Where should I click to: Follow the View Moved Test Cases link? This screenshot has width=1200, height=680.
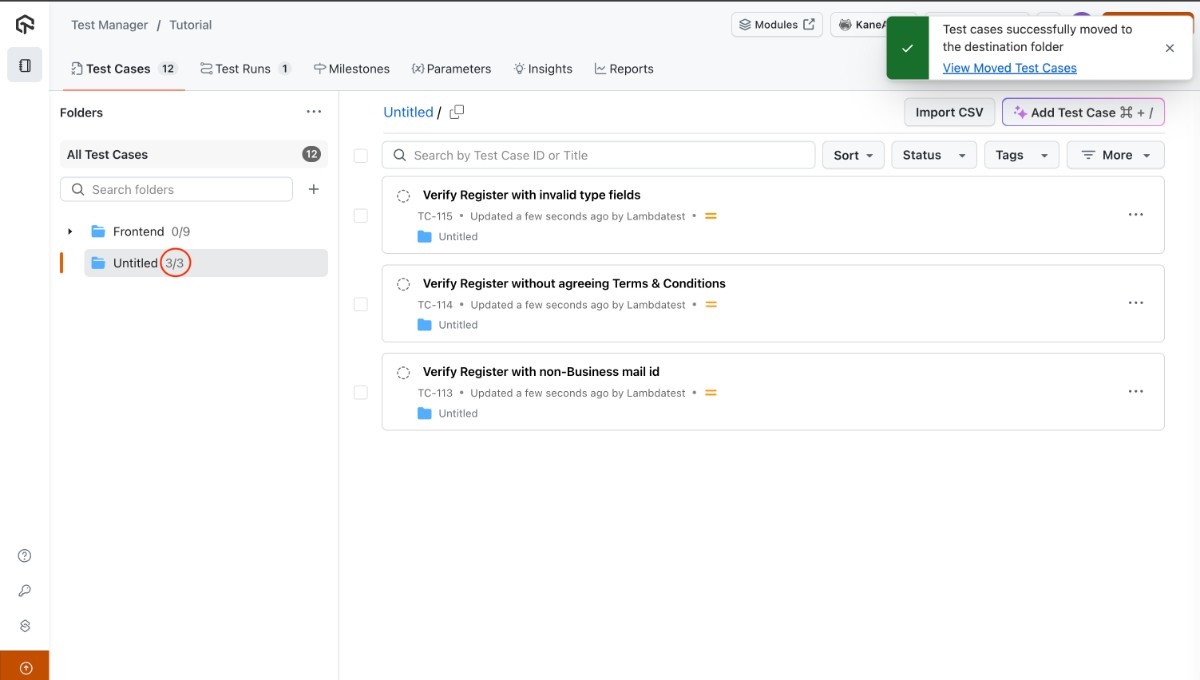(1009, 68)
